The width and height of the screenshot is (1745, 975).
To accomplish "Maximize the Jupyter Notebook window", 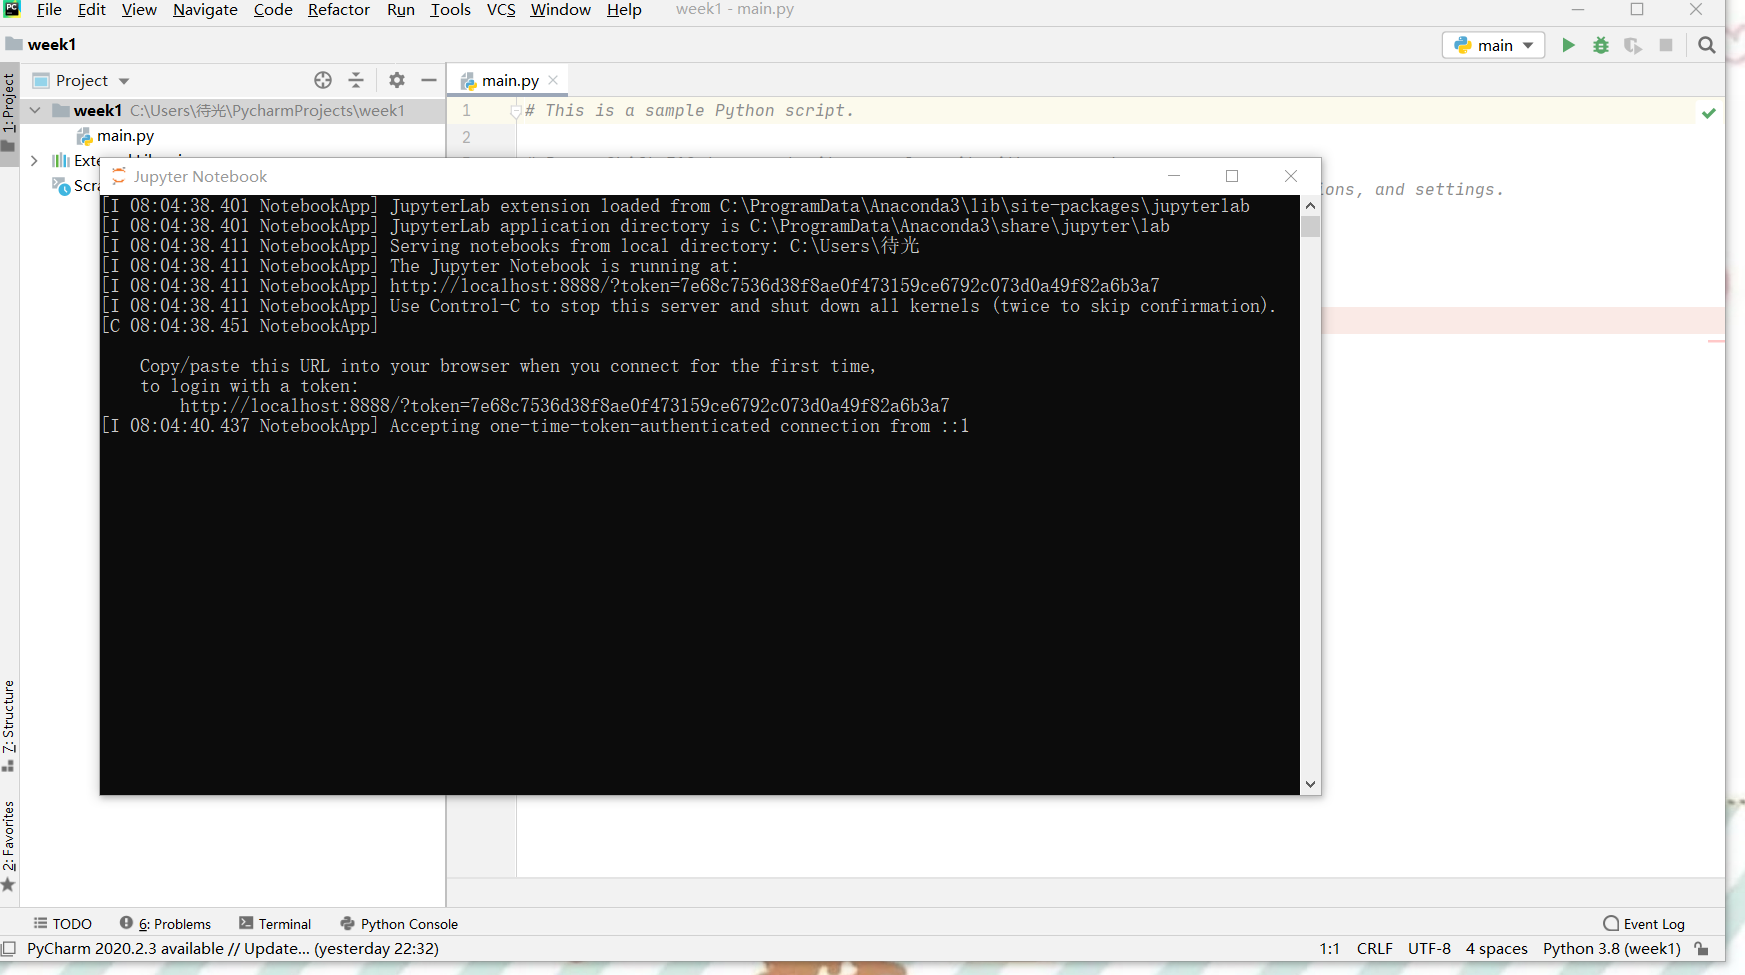I will 1232,176.
